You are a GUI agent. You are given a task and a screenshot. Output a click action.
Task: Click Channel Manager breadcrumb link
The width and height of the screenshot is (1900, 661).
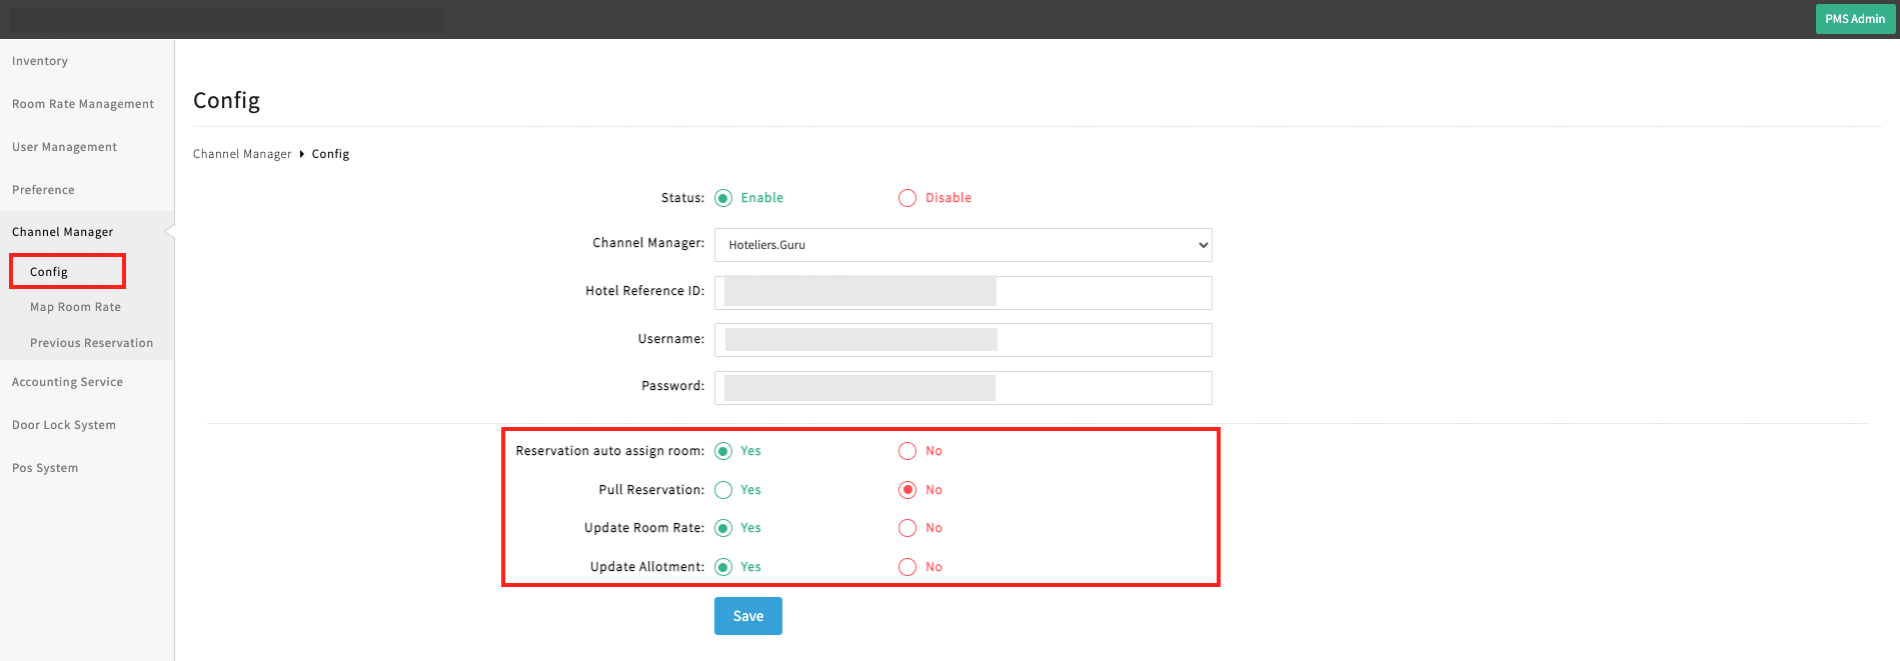(241, 154)
